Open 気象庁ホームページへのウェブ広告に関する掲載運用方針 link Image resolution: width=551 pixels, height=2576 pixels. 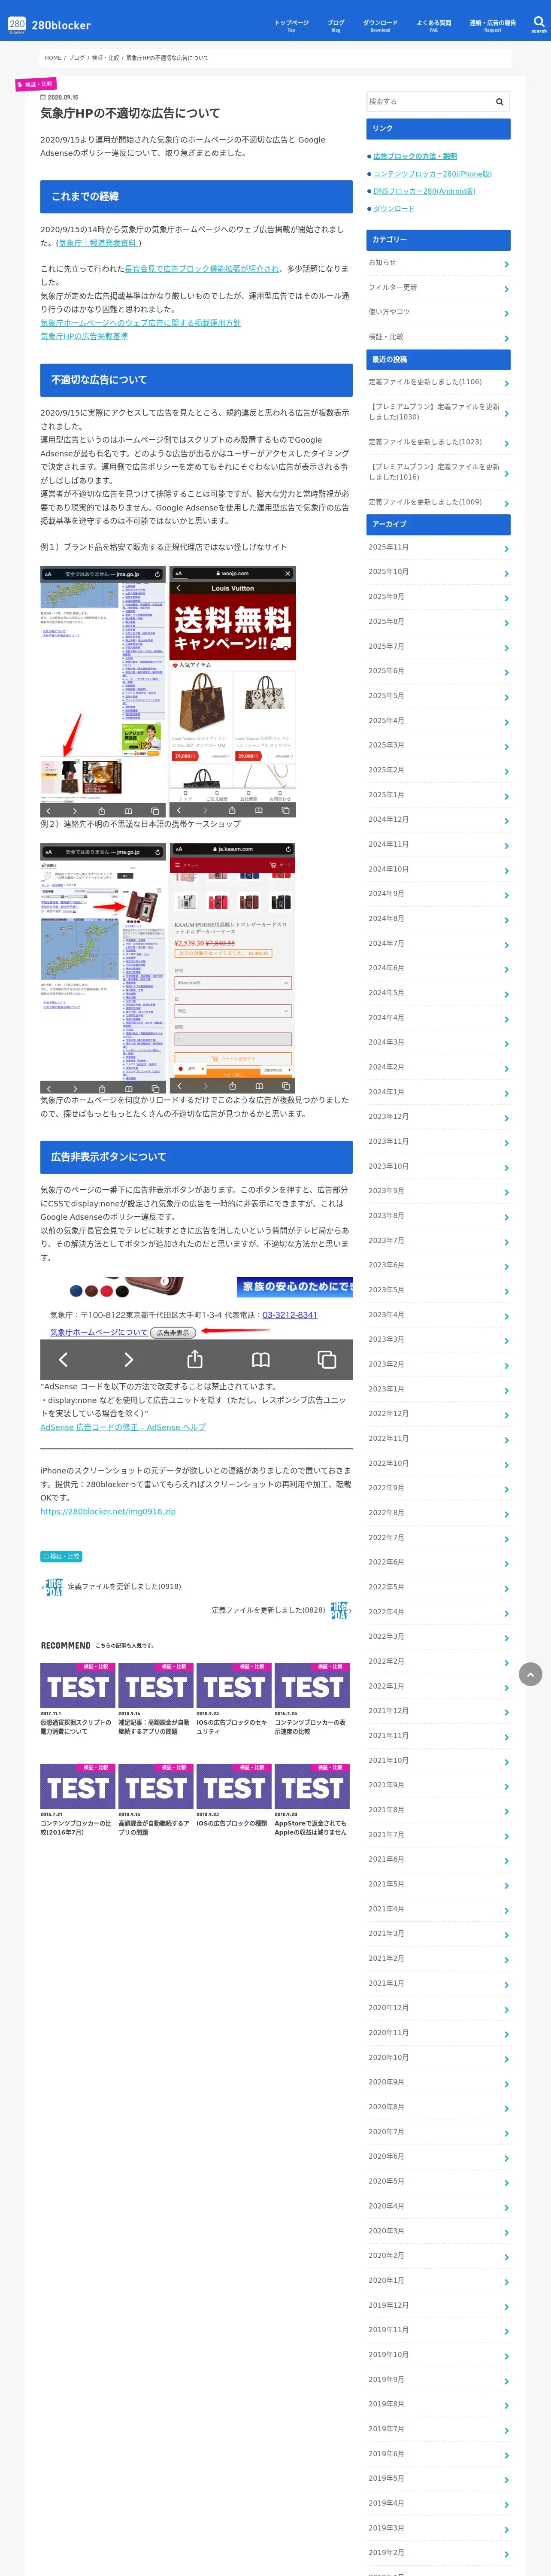pos(140,323)
